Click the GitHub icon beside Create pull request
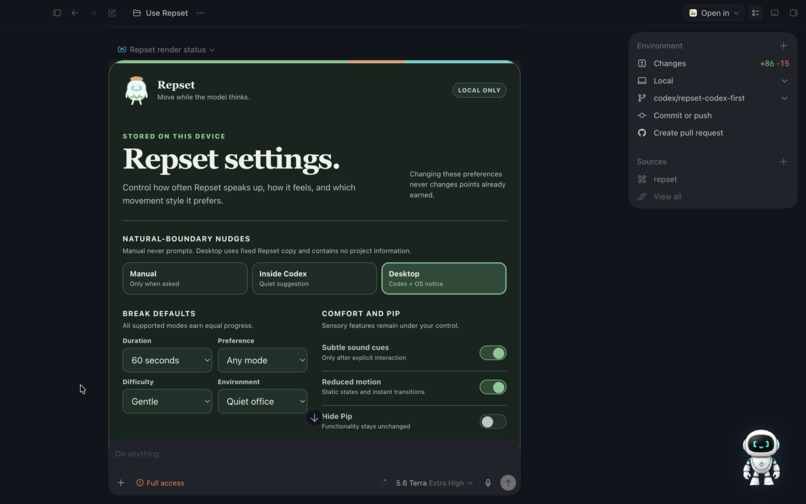 pyautogui.click(x=642, y=133)
